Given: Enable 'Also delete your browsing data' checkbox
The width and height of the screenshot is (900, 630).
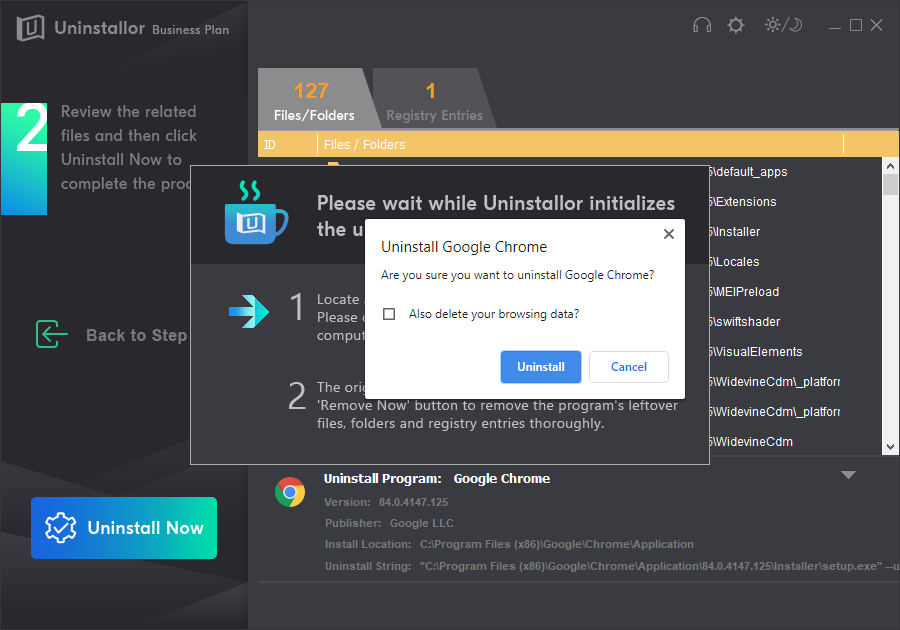Looking at the screenshot, I should coord(389,314).
